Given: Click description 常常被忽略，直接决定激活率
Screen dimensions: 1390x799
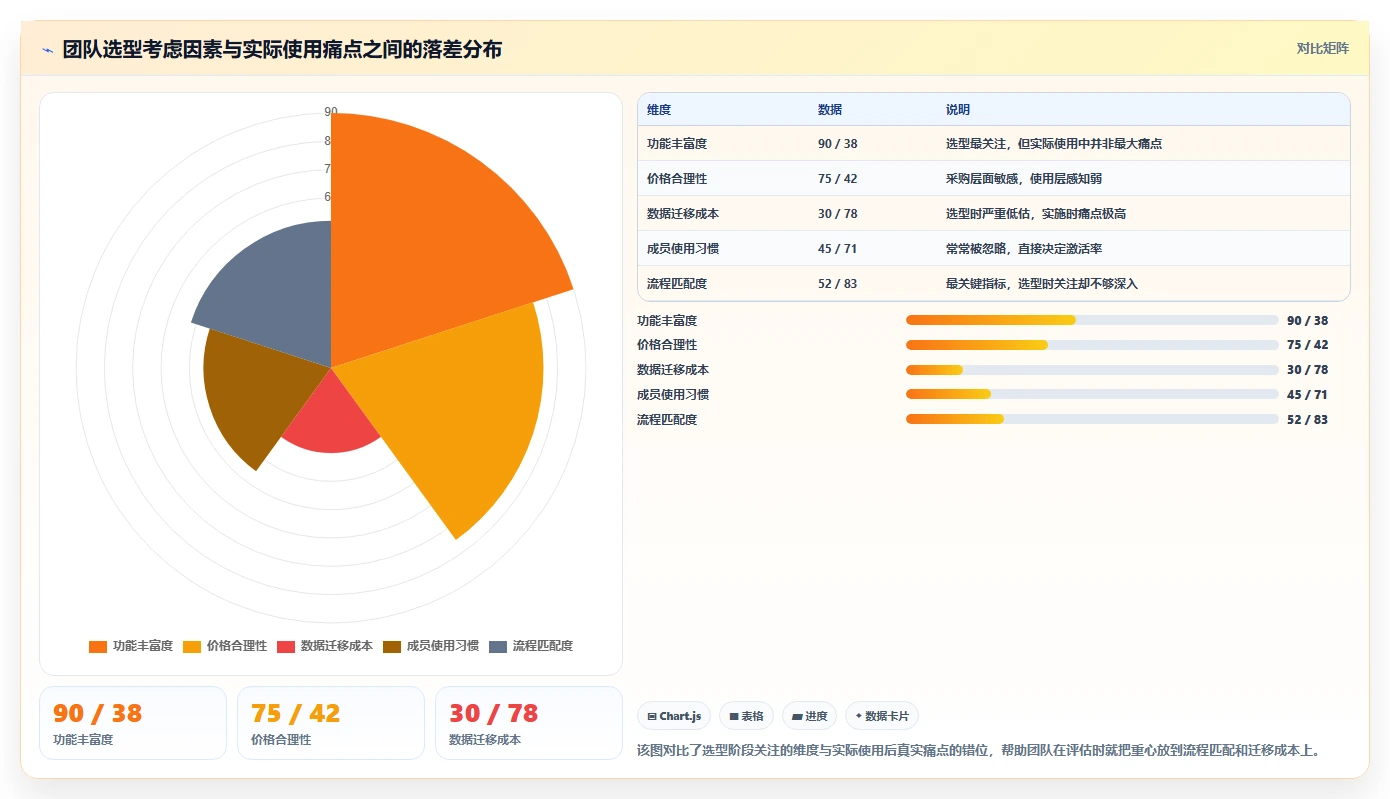Looking at the screenshot, I should [1024, 249].
